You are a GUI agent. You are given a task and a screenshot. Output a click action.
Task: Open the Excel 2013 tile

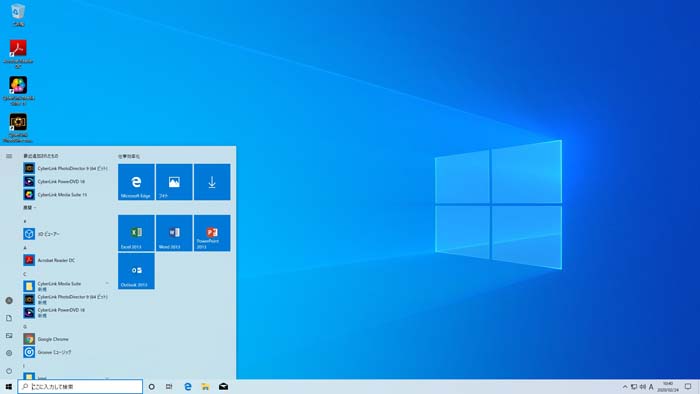coord(136,233)
